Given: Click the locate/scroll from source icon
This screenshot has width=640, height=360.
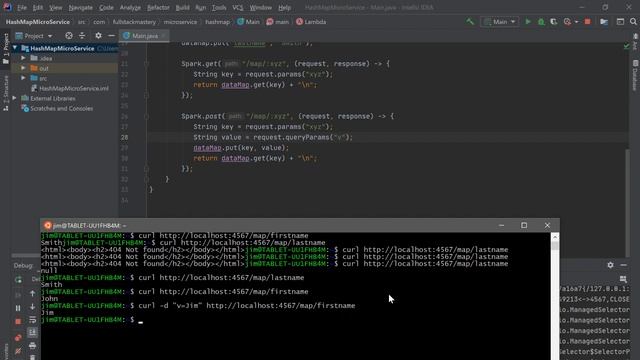Looking at the screenshot, I should 69,36.
